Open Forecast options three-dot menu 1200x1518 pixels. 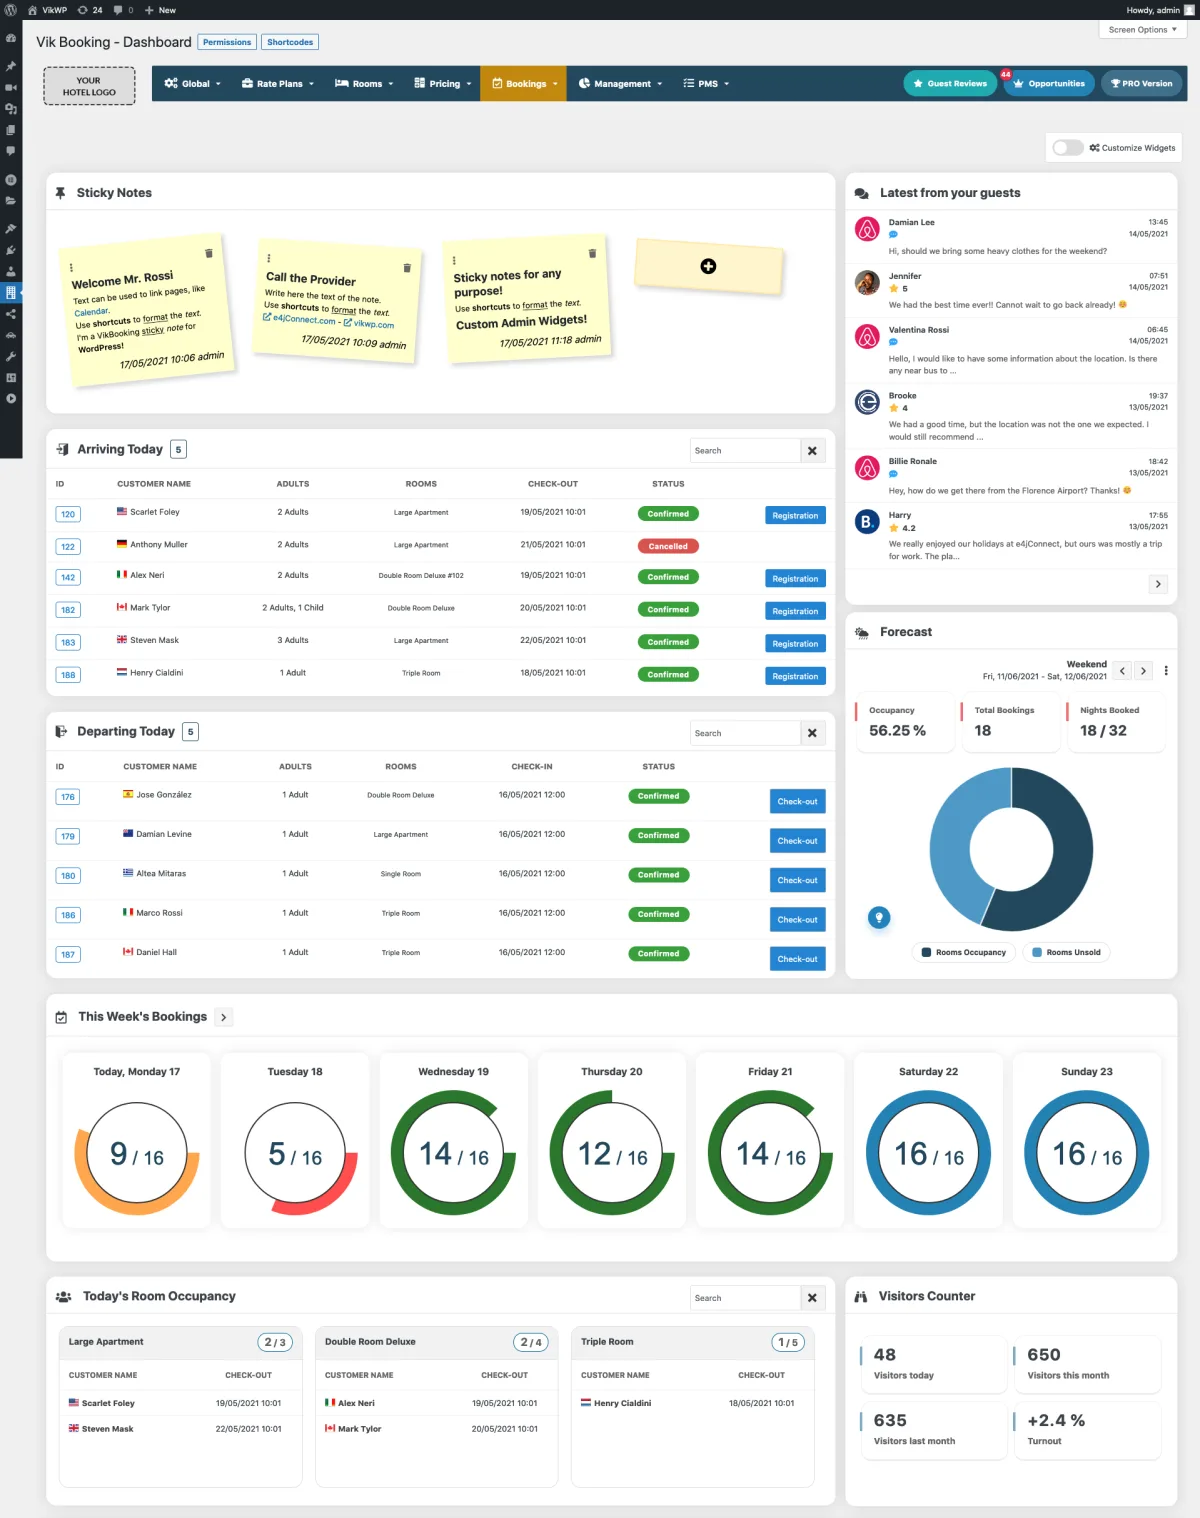tap(1166, 671)
